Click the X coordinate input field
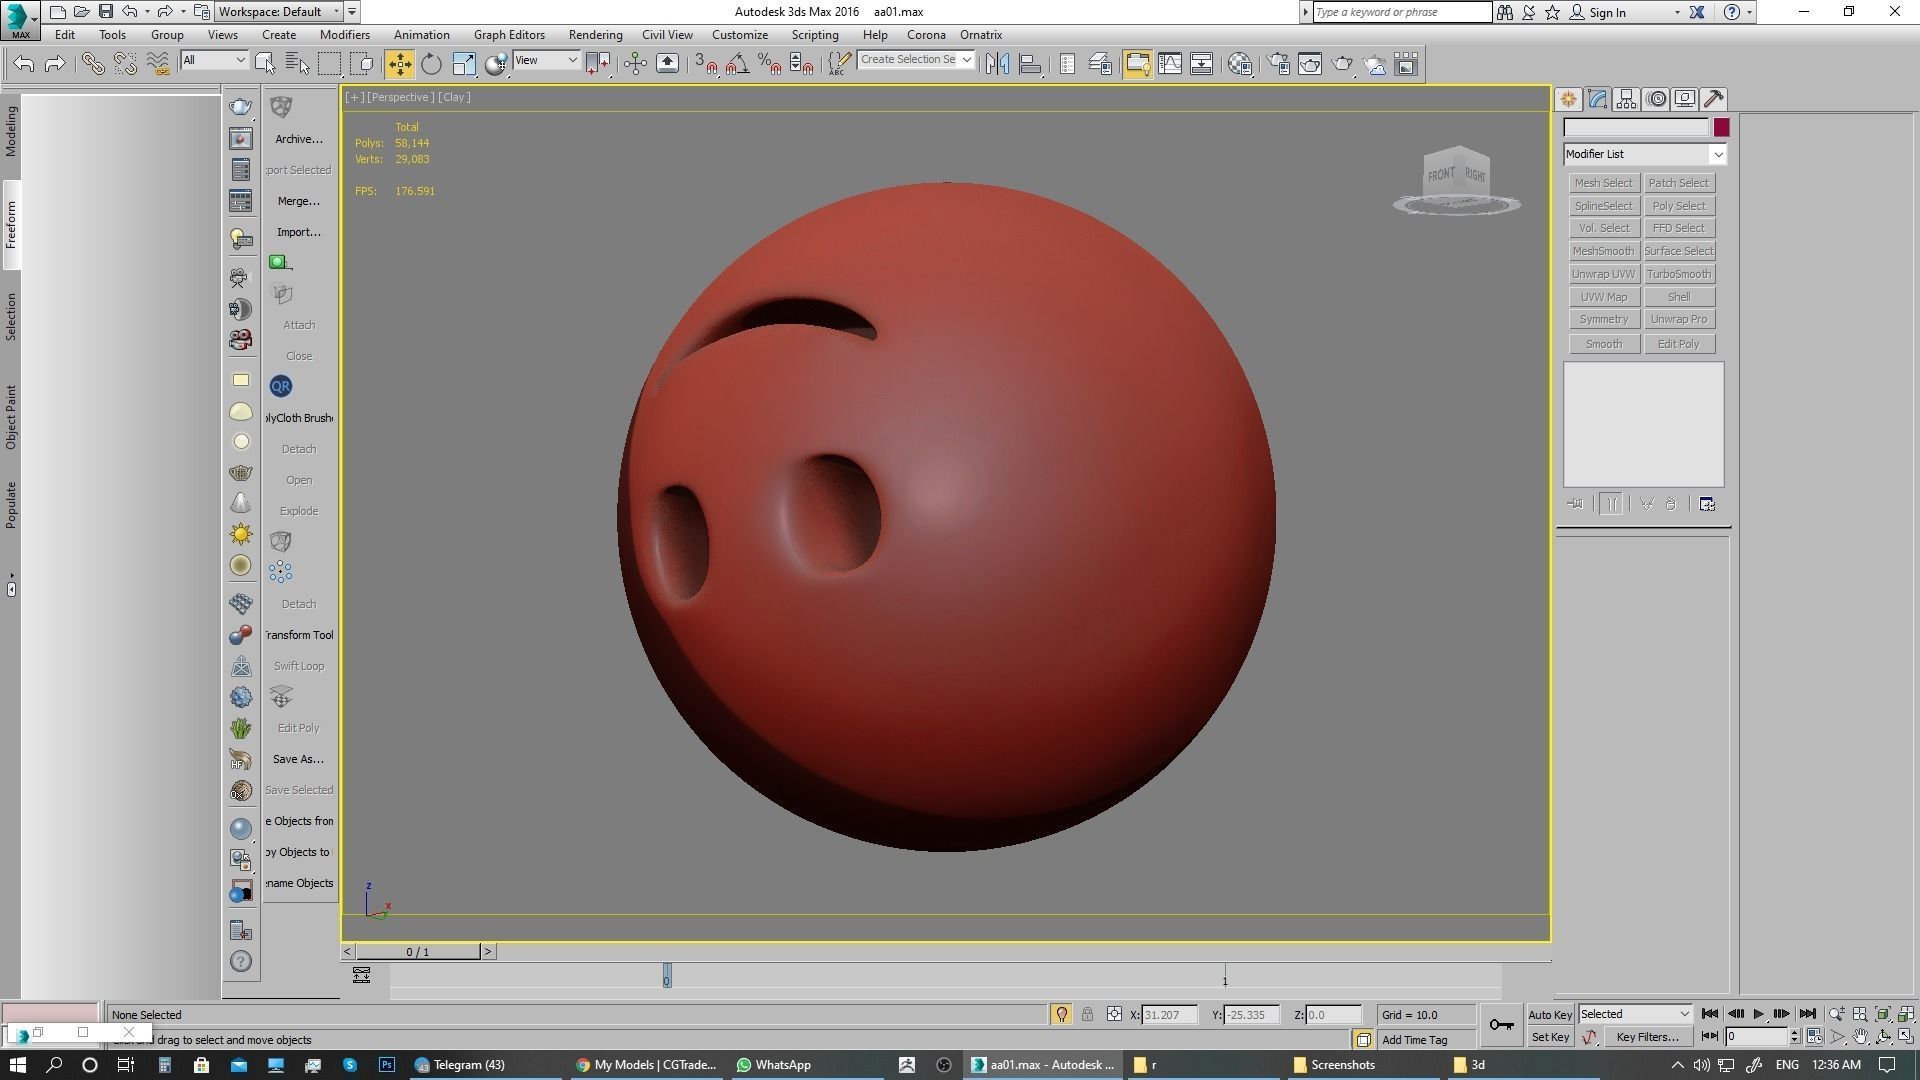The image size is (1920, 1080). tap(1168, 1015)
